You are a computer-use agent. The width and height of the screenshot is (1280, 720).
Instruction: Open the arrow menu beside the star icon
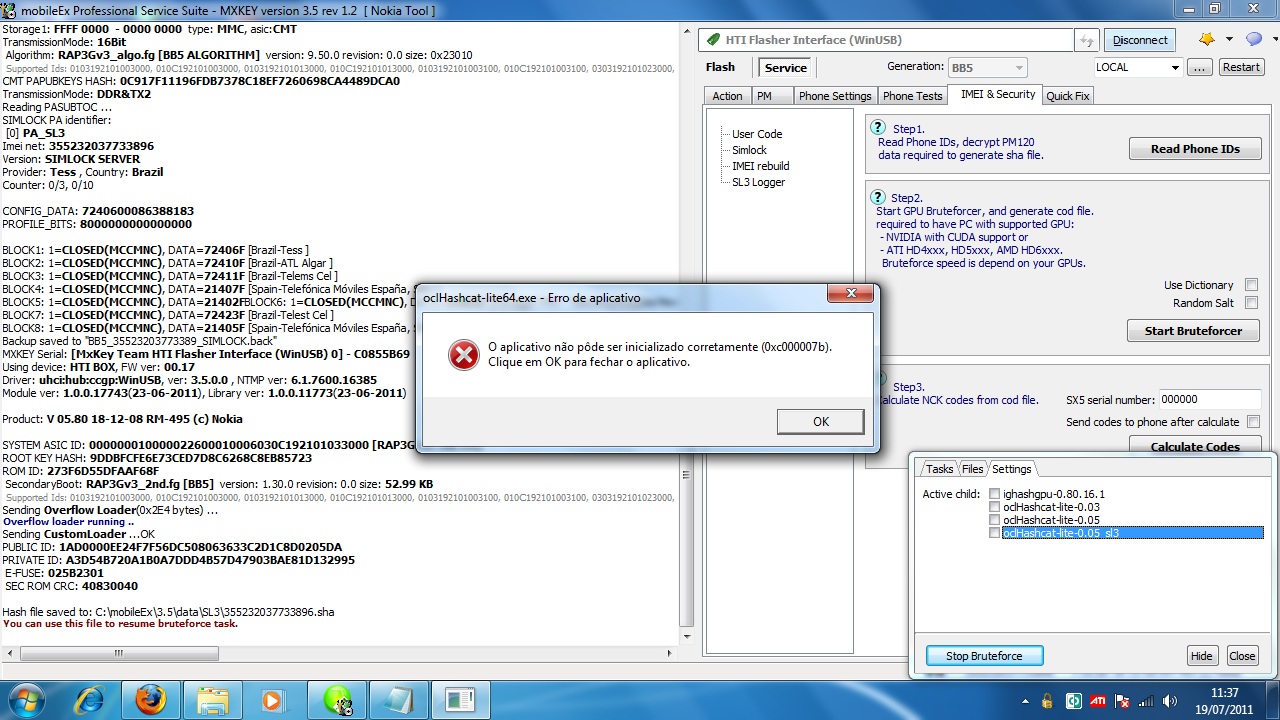click(x=1229, y=40)
